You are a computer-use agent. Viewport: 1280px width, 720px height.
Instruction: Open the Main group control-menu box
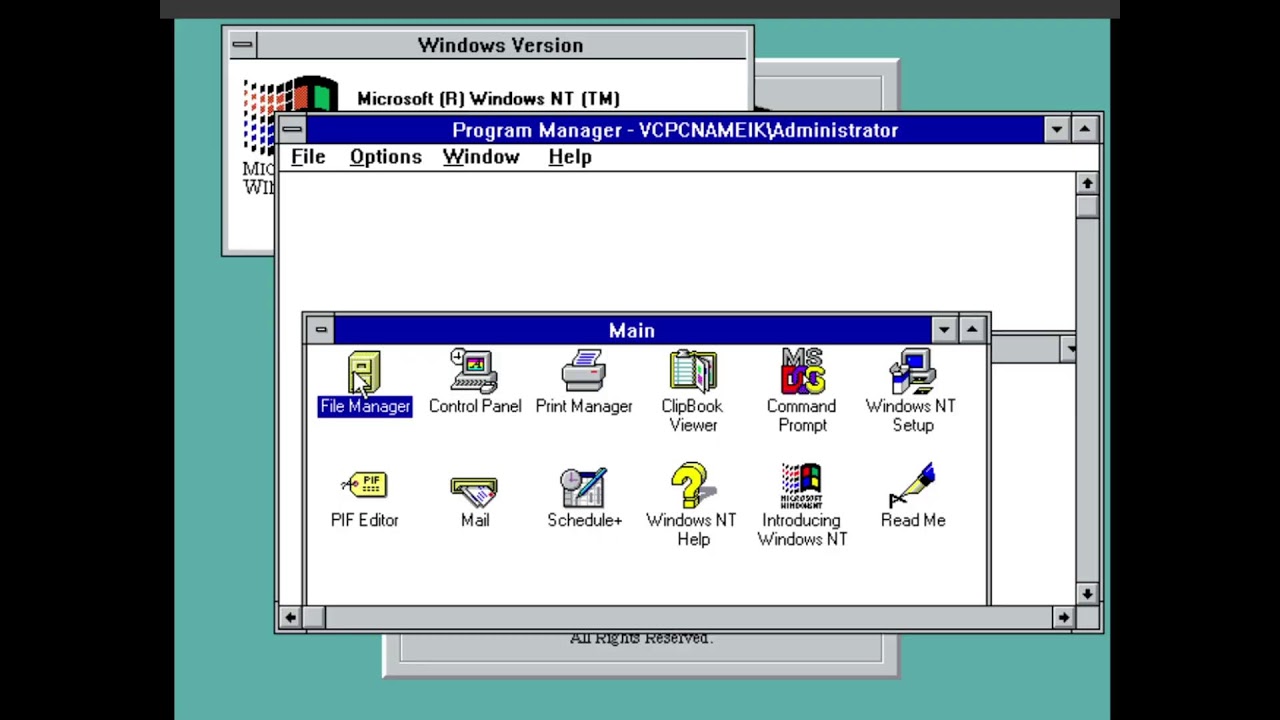coord(320,330)
